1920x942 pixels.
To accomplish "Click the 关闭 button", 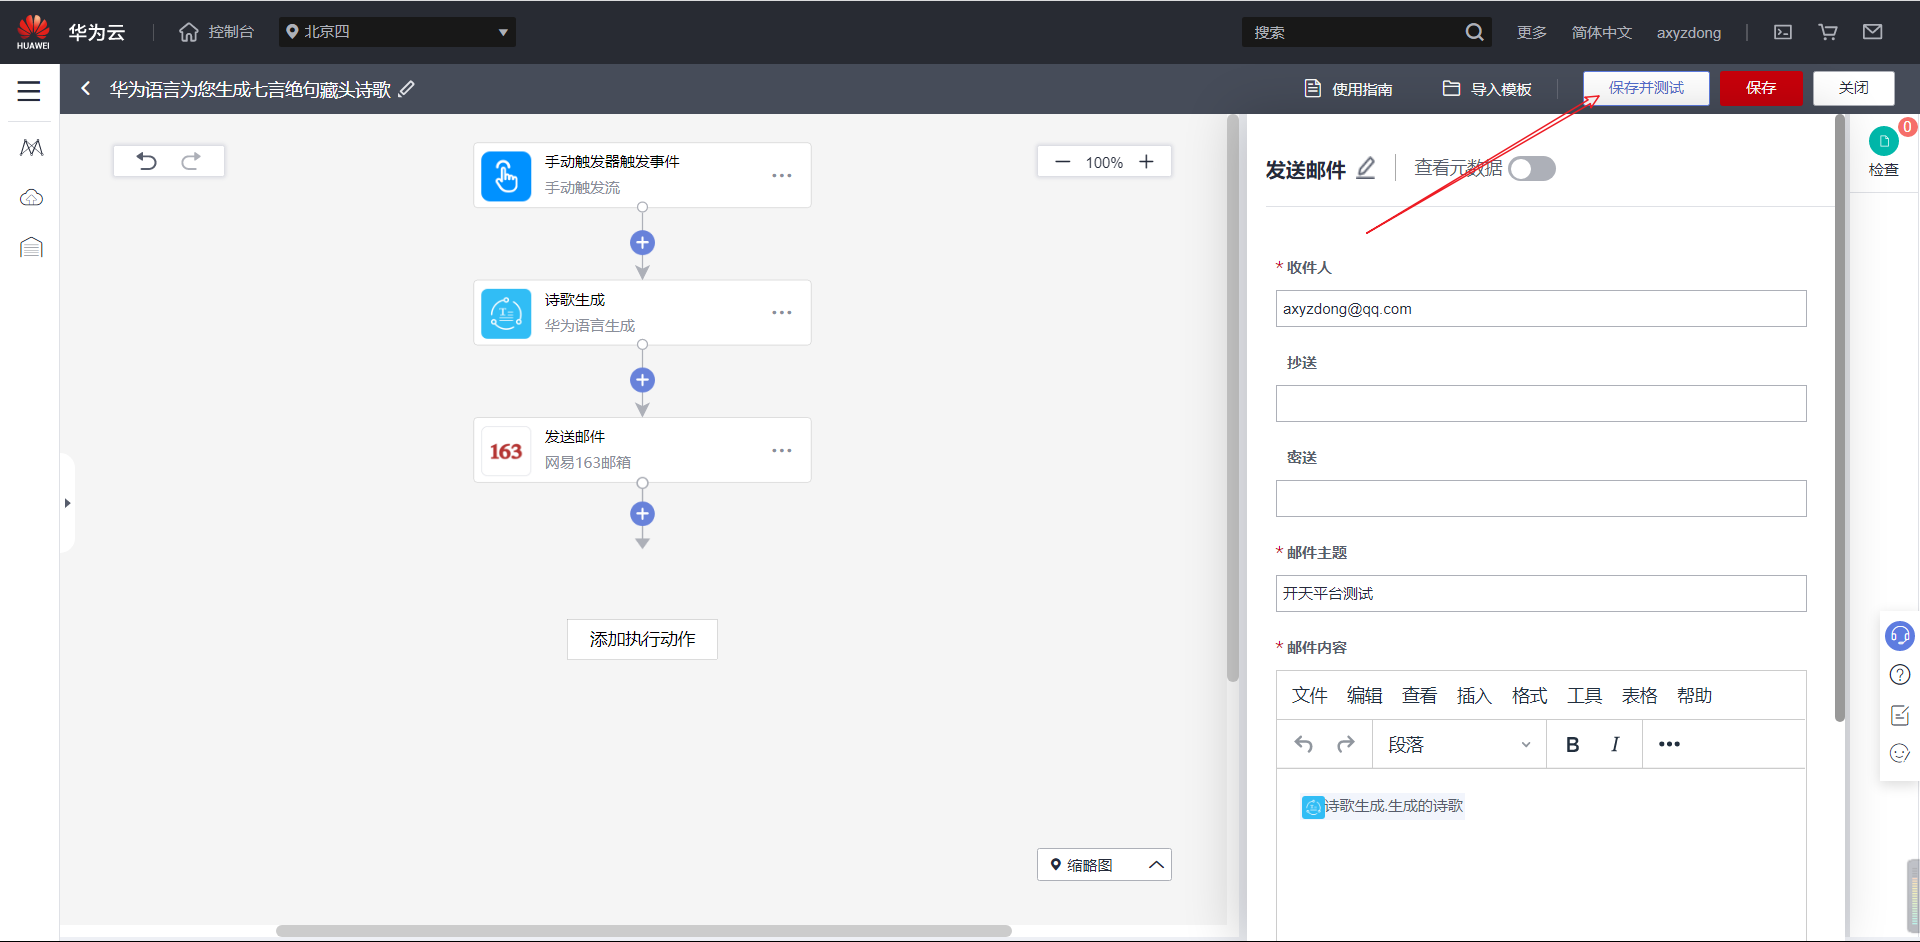I will 1854,88.
